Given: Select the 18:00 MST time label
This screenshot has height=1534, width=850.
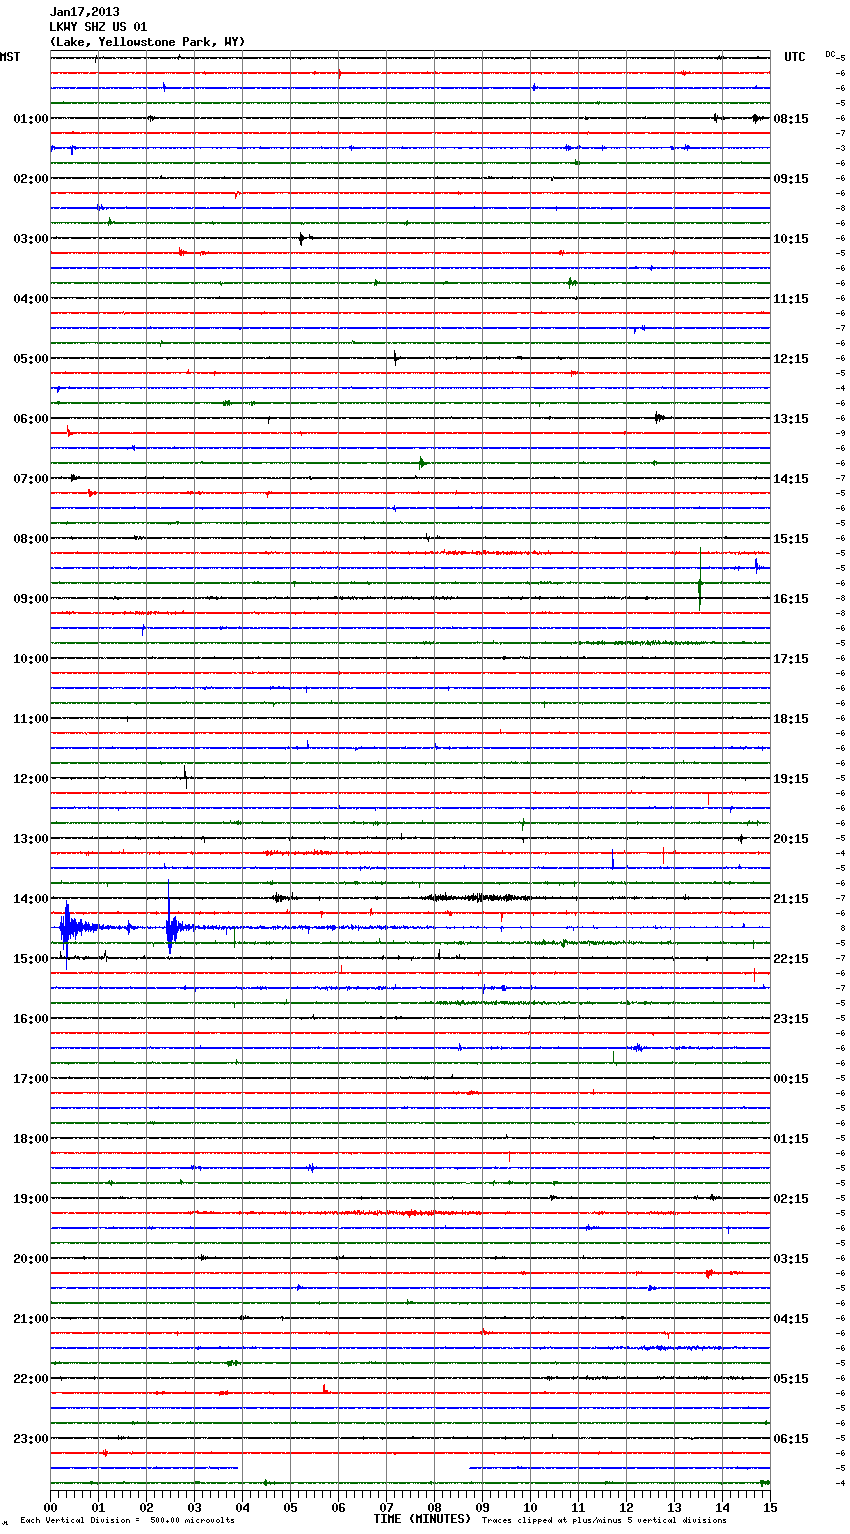Looking at the screenshot, I should [31, 1139].
